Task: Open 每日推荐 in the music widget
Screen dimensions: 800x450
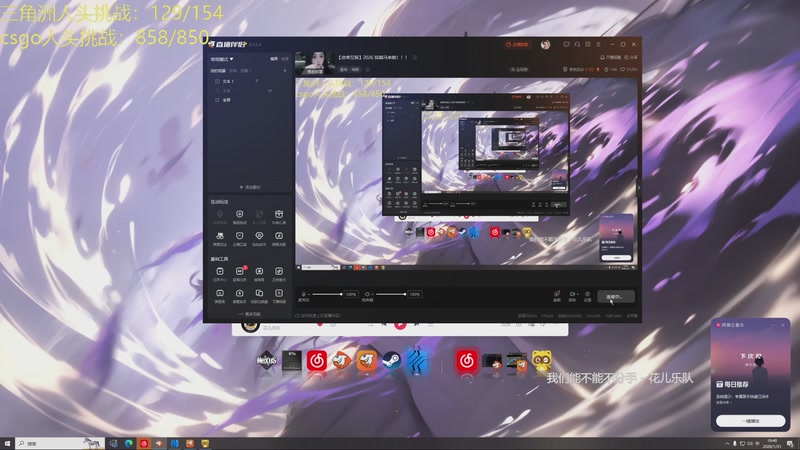Action: pyautogui.click(x=732, y=384)
